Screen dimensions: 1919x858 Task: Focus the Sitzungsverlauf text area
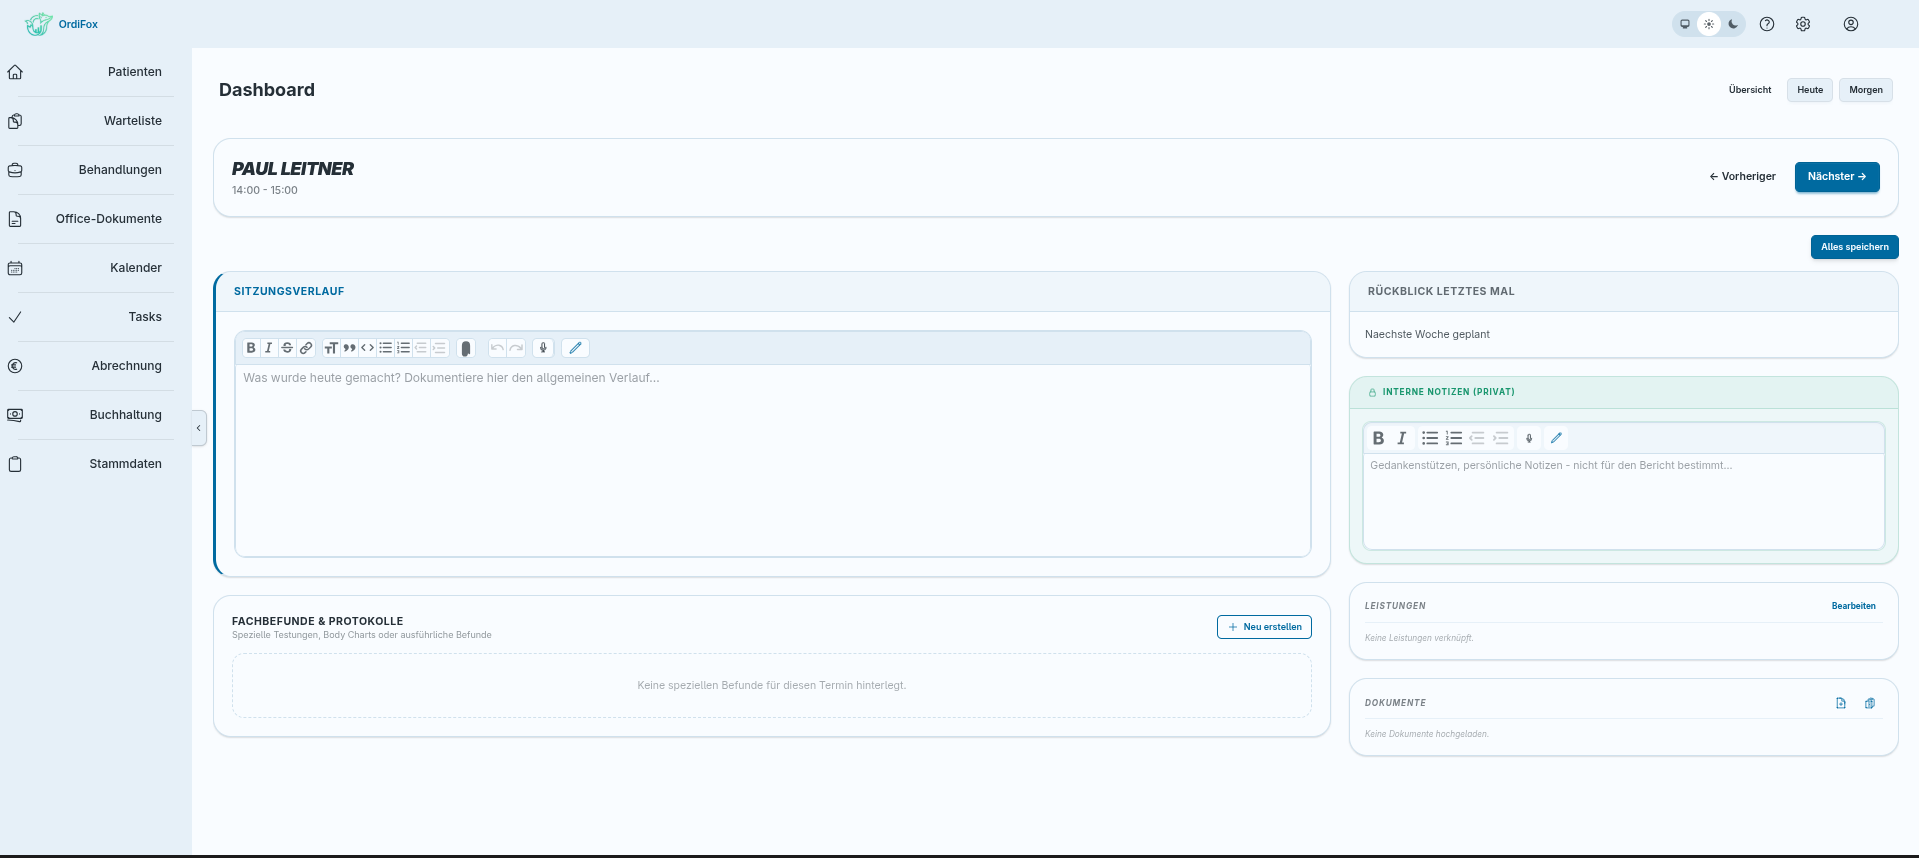point(773,460)
